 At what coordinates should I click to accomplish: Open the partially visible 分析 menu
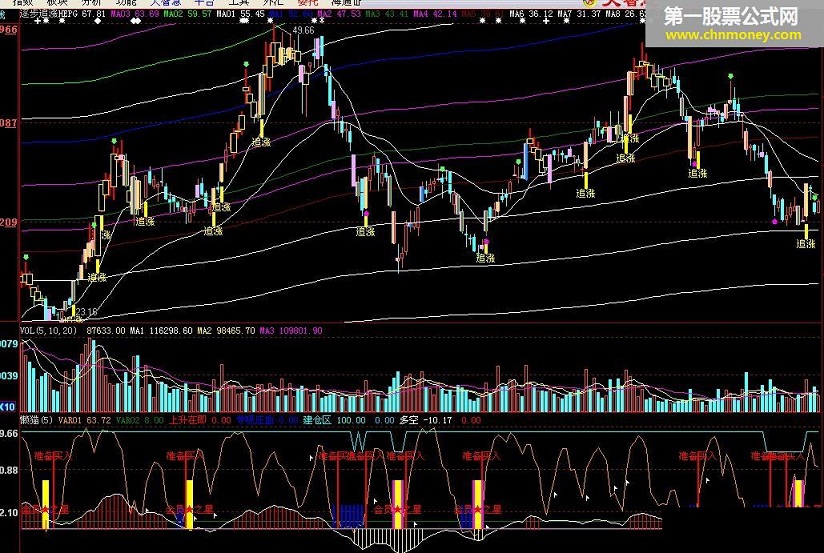coord(91,2)
